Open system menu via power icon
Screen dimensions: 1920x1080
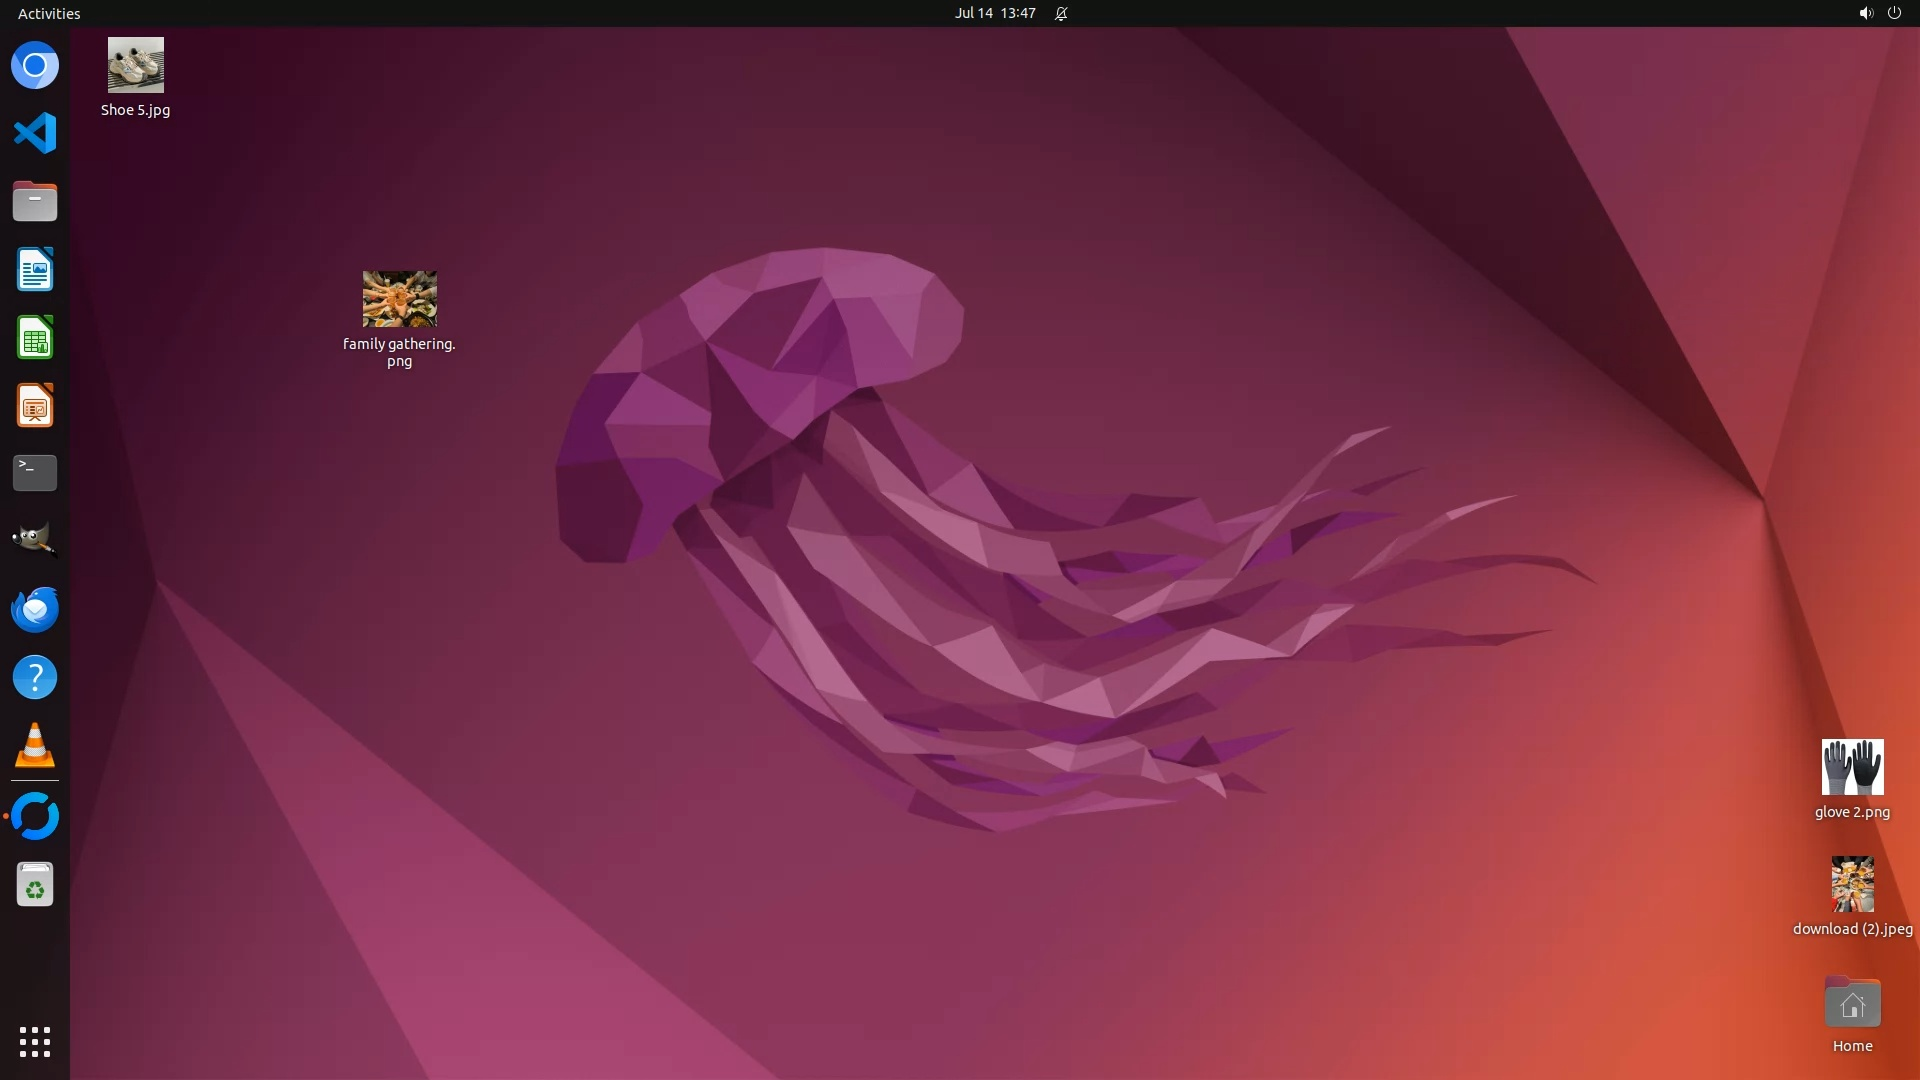point(1894,13)
